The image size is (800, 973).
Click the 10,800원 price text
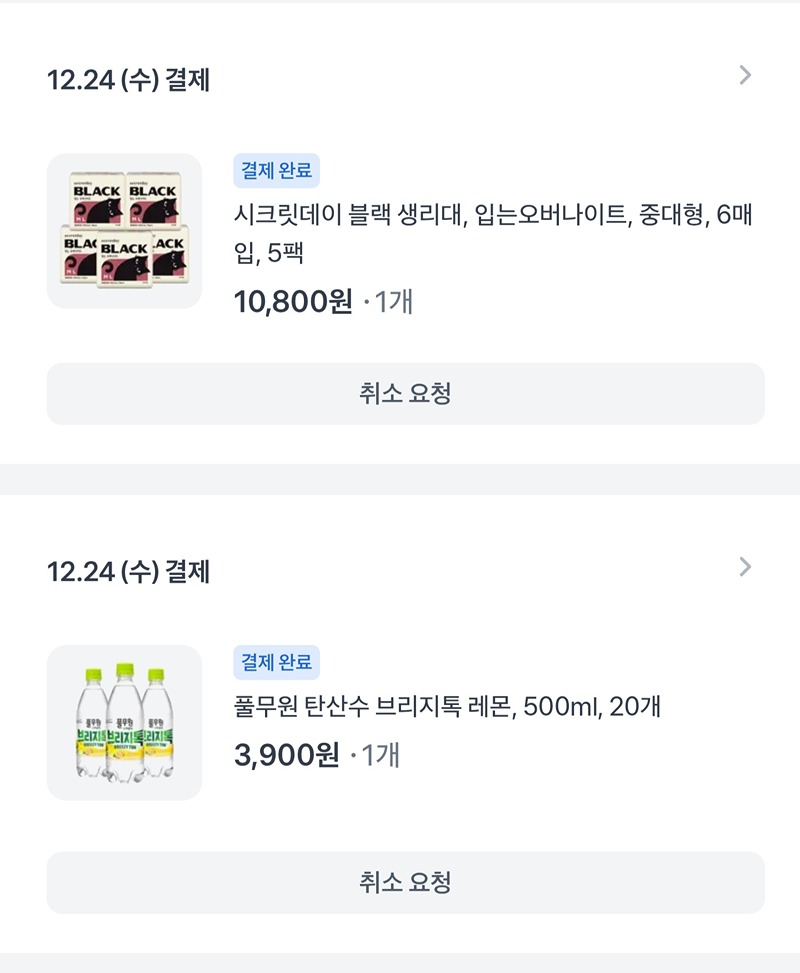coord(293,301)
